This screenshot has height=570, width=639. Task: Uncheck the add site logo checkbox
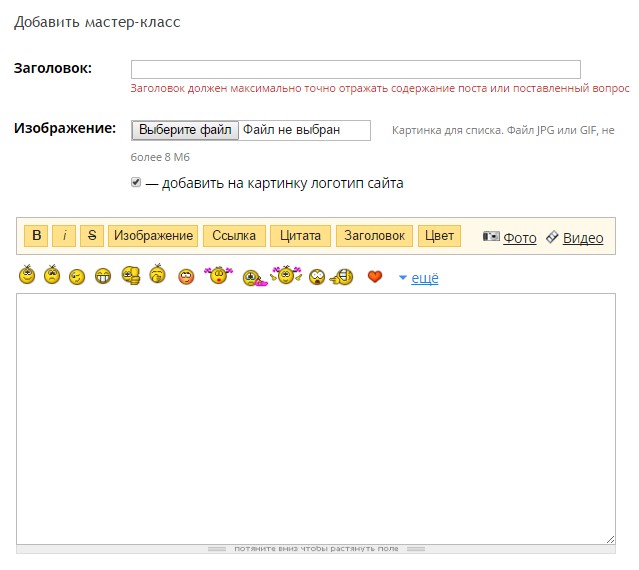click(136, 183)
